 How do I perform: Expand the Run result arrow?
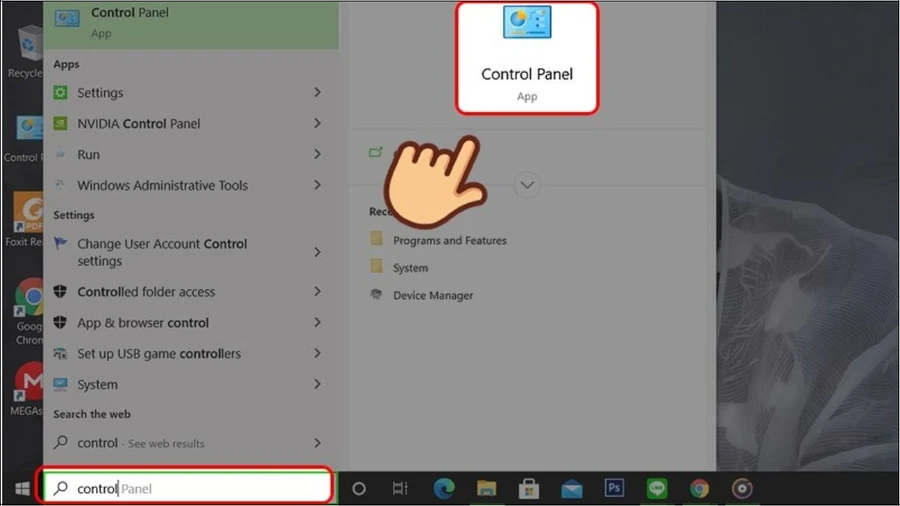point(317,154)
